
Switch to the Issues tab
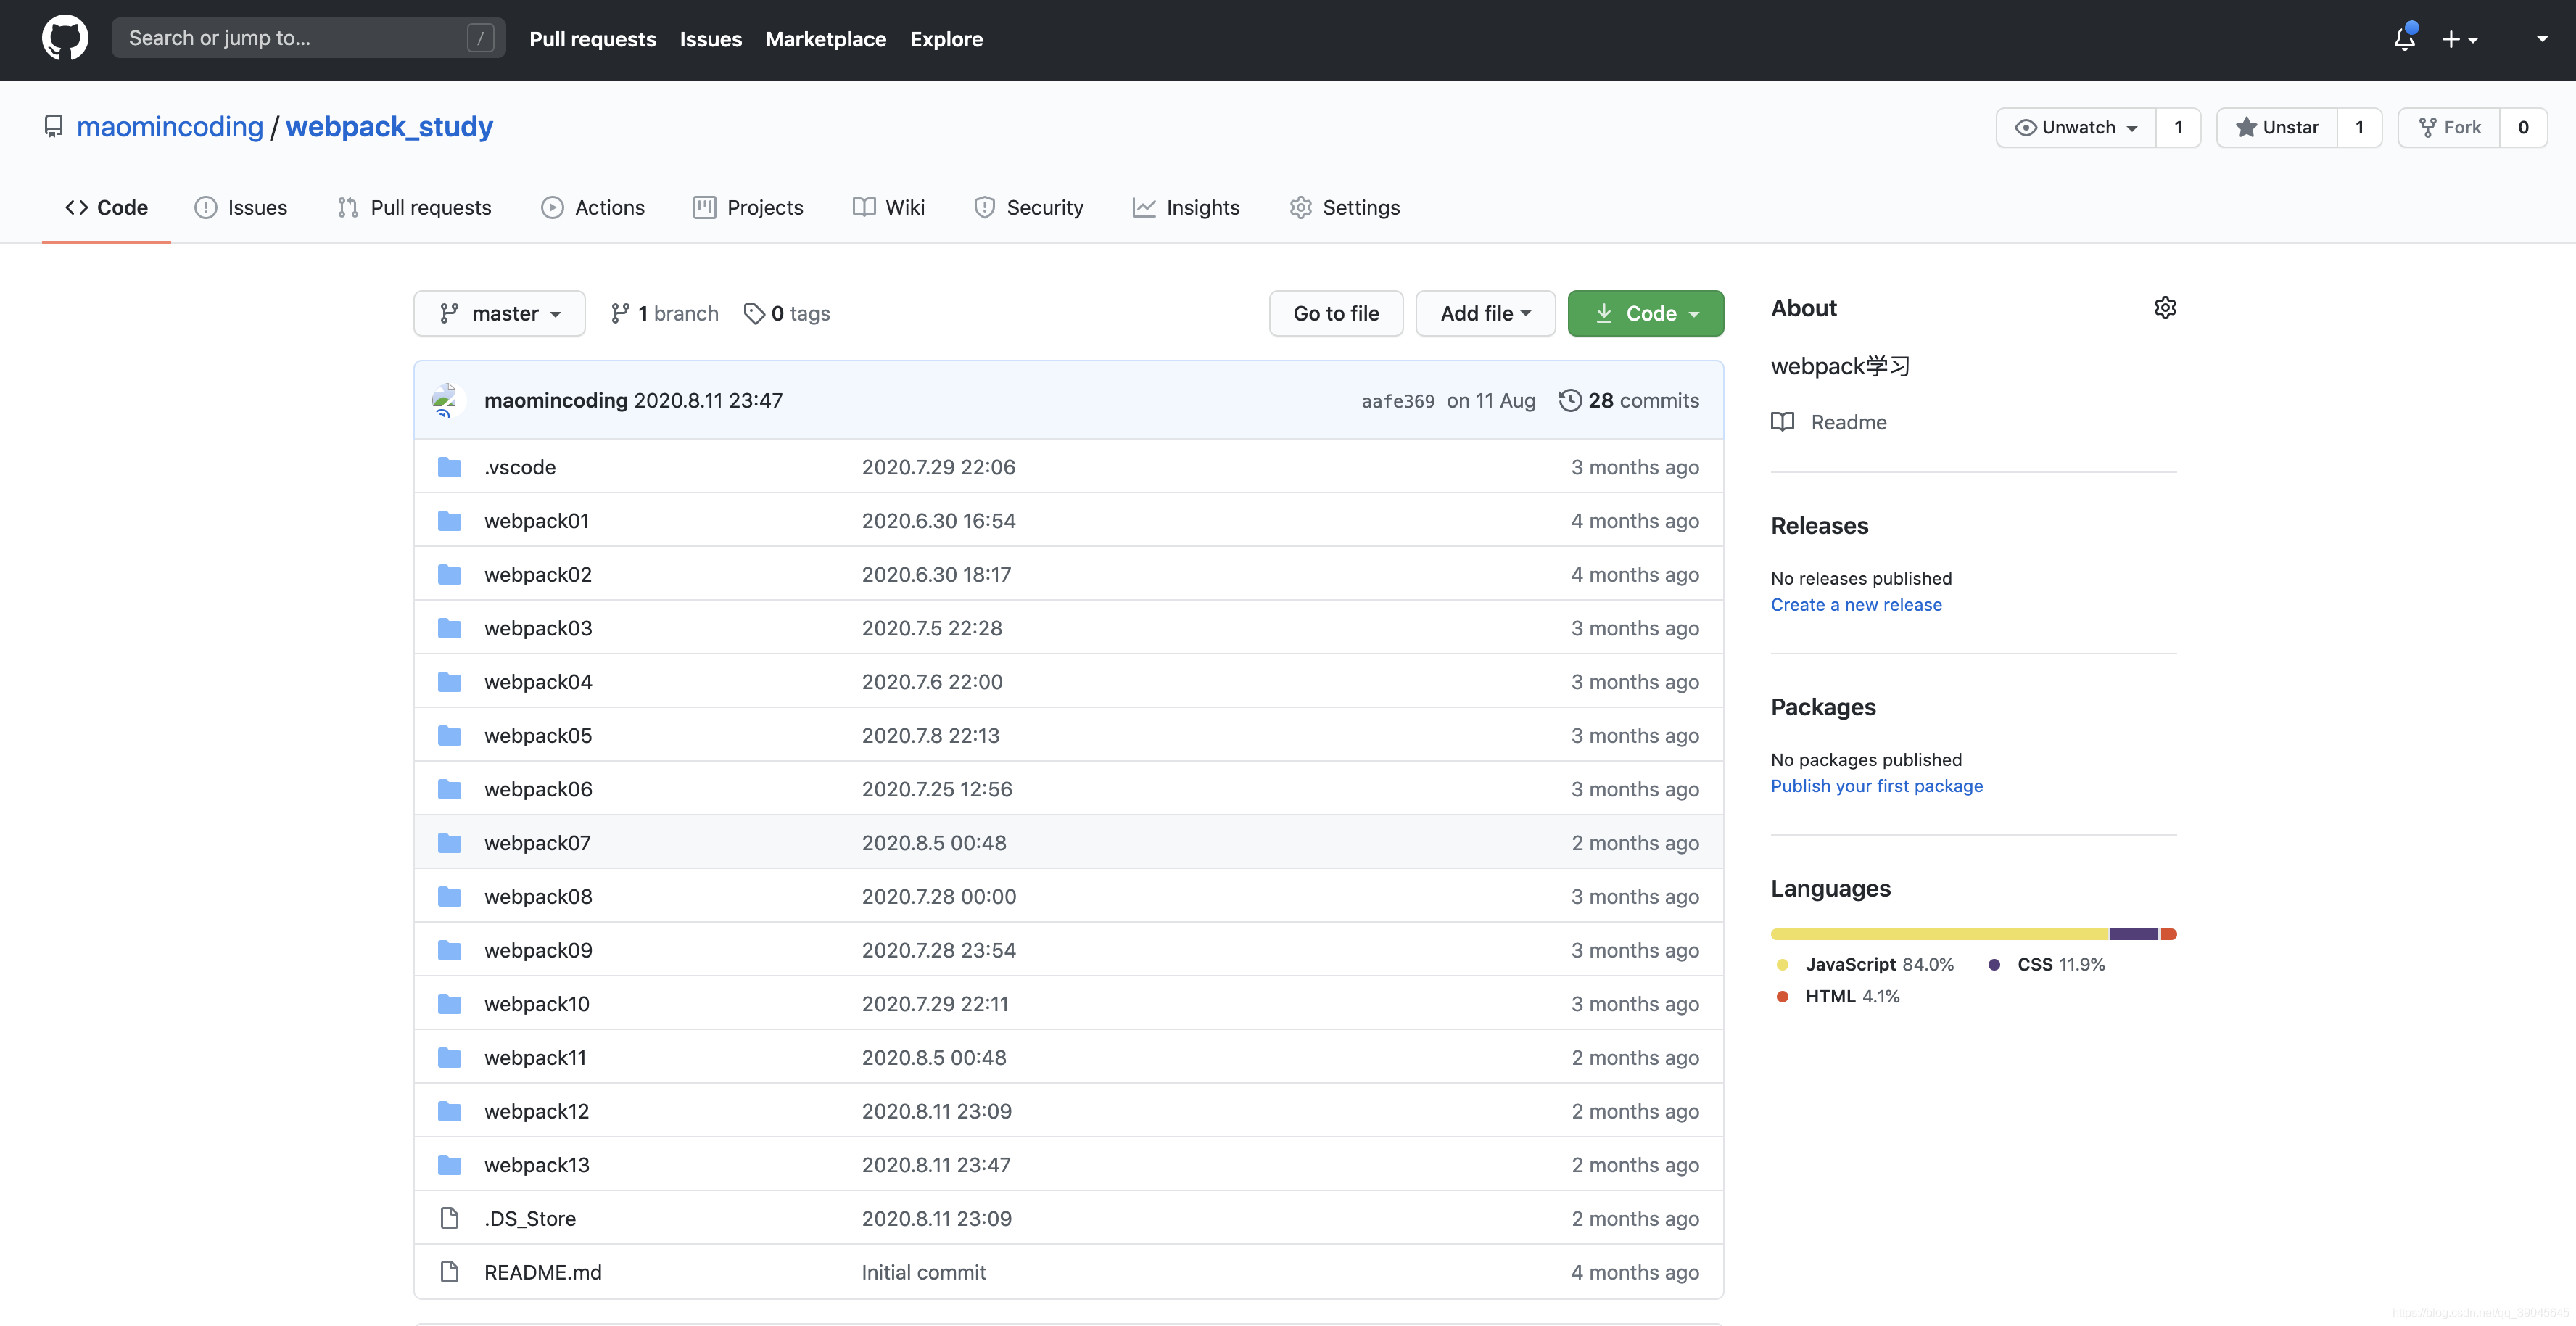(x=241, y=207)
